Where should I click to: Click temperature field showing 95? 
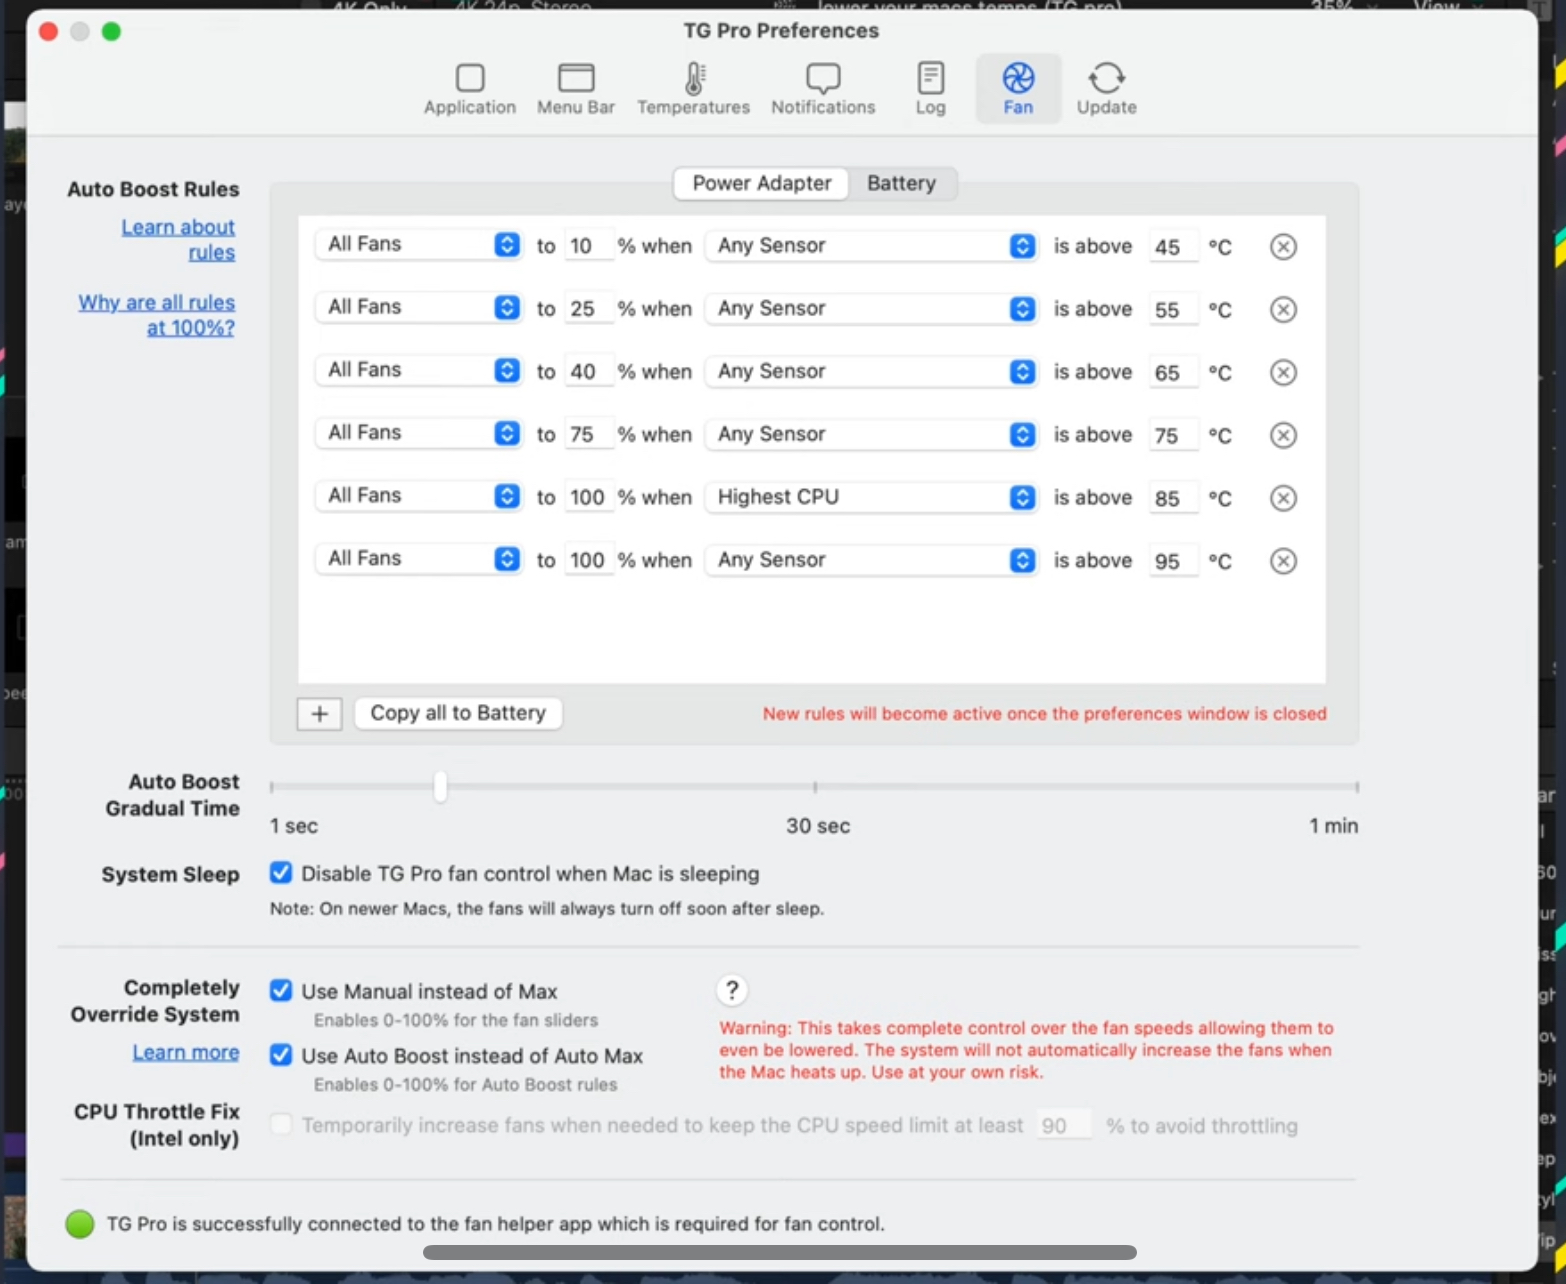(1172, 562)
